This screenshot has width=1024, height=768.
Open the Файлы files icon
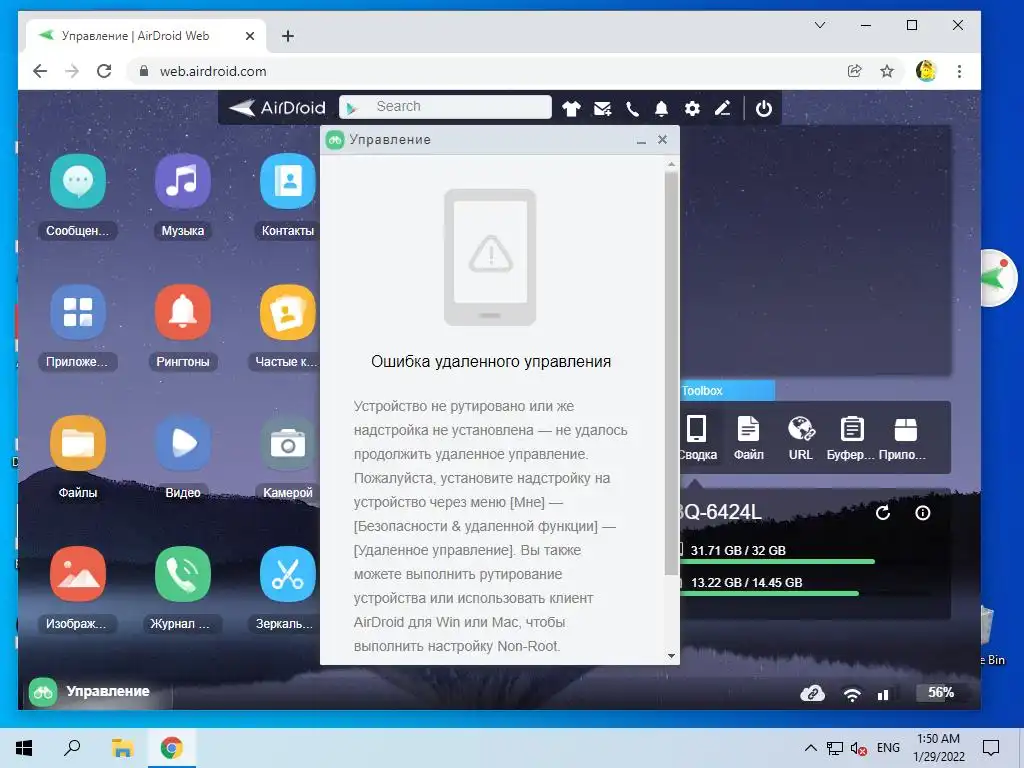(x=78, y=443)
